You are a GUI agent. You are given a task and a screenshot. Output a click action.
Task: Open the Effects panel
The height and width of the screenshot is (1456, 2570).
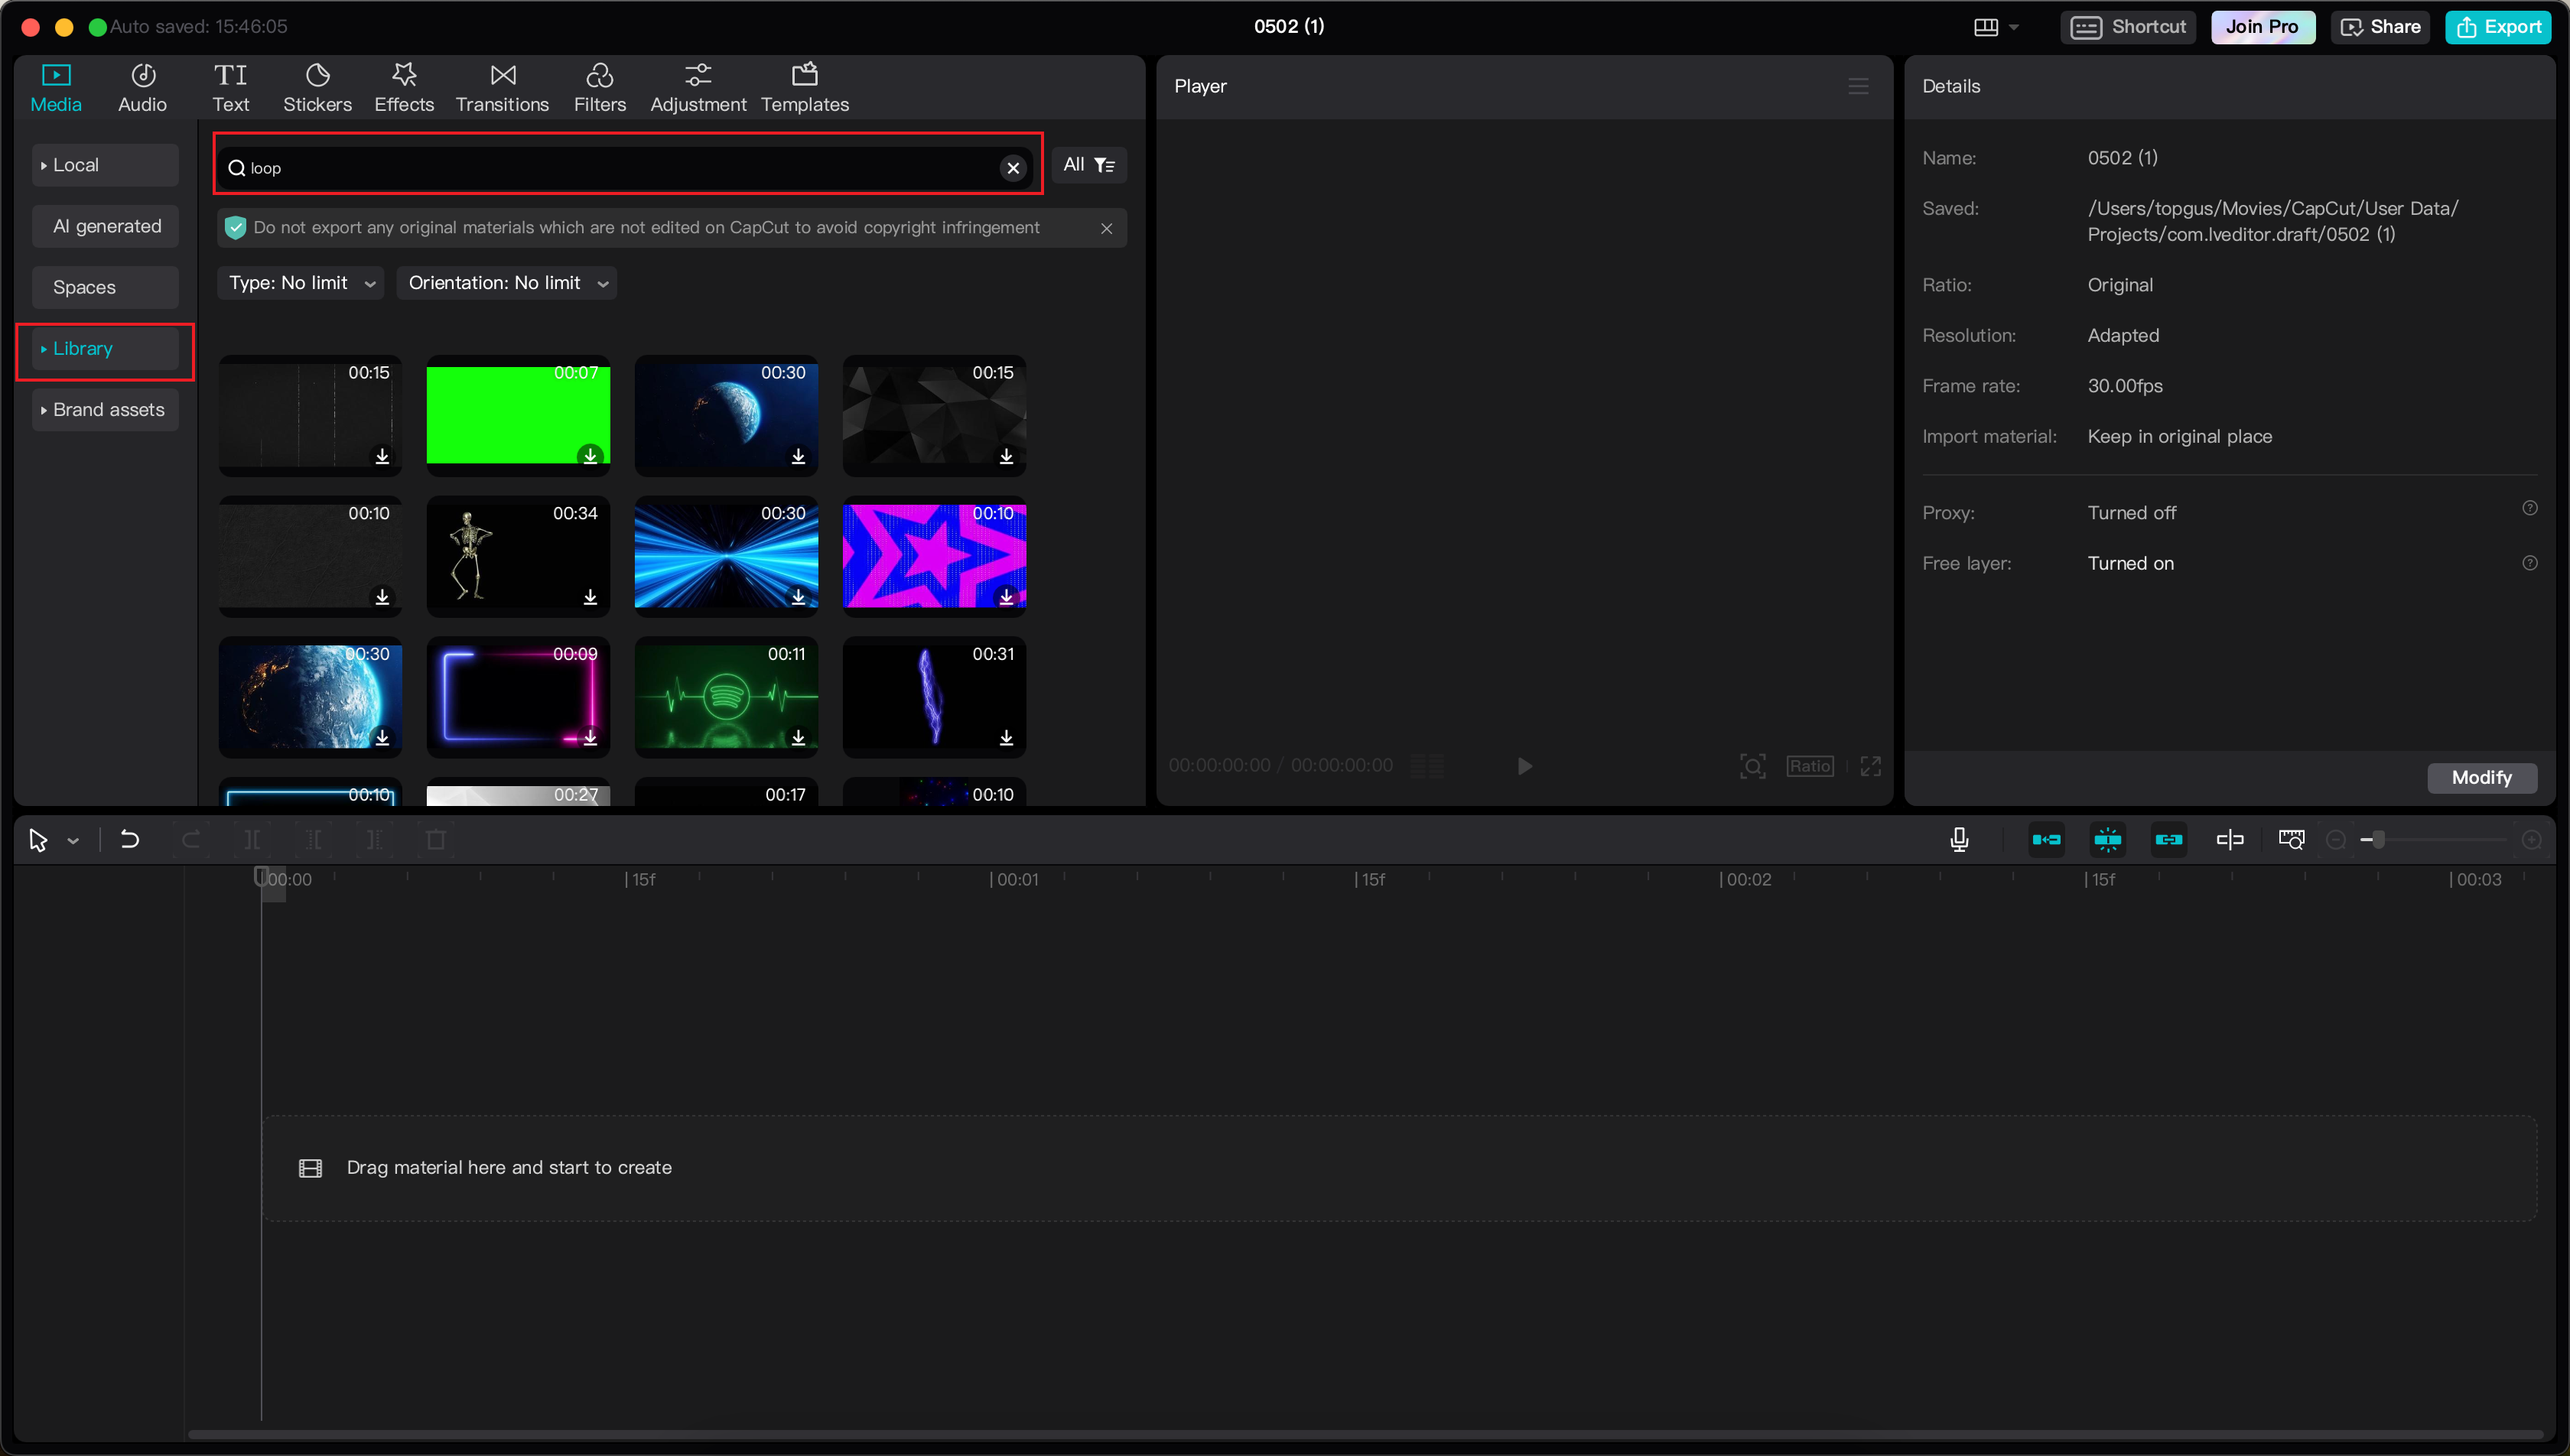point(404,86)
